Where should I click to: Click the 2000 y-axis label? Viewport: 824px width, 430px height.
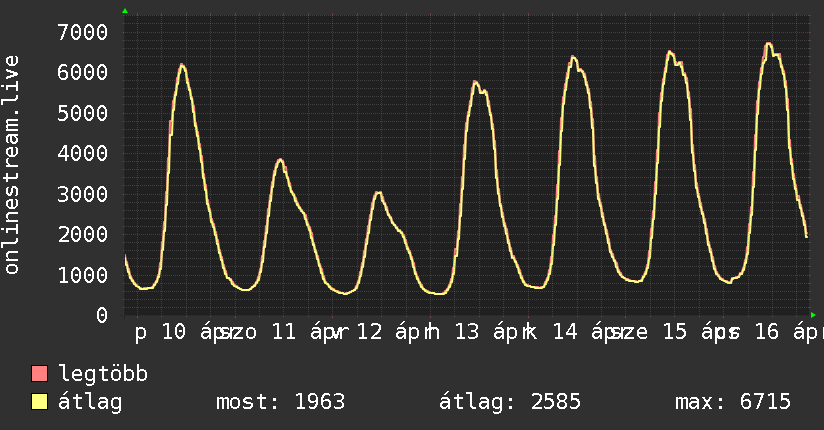(83, 234)
